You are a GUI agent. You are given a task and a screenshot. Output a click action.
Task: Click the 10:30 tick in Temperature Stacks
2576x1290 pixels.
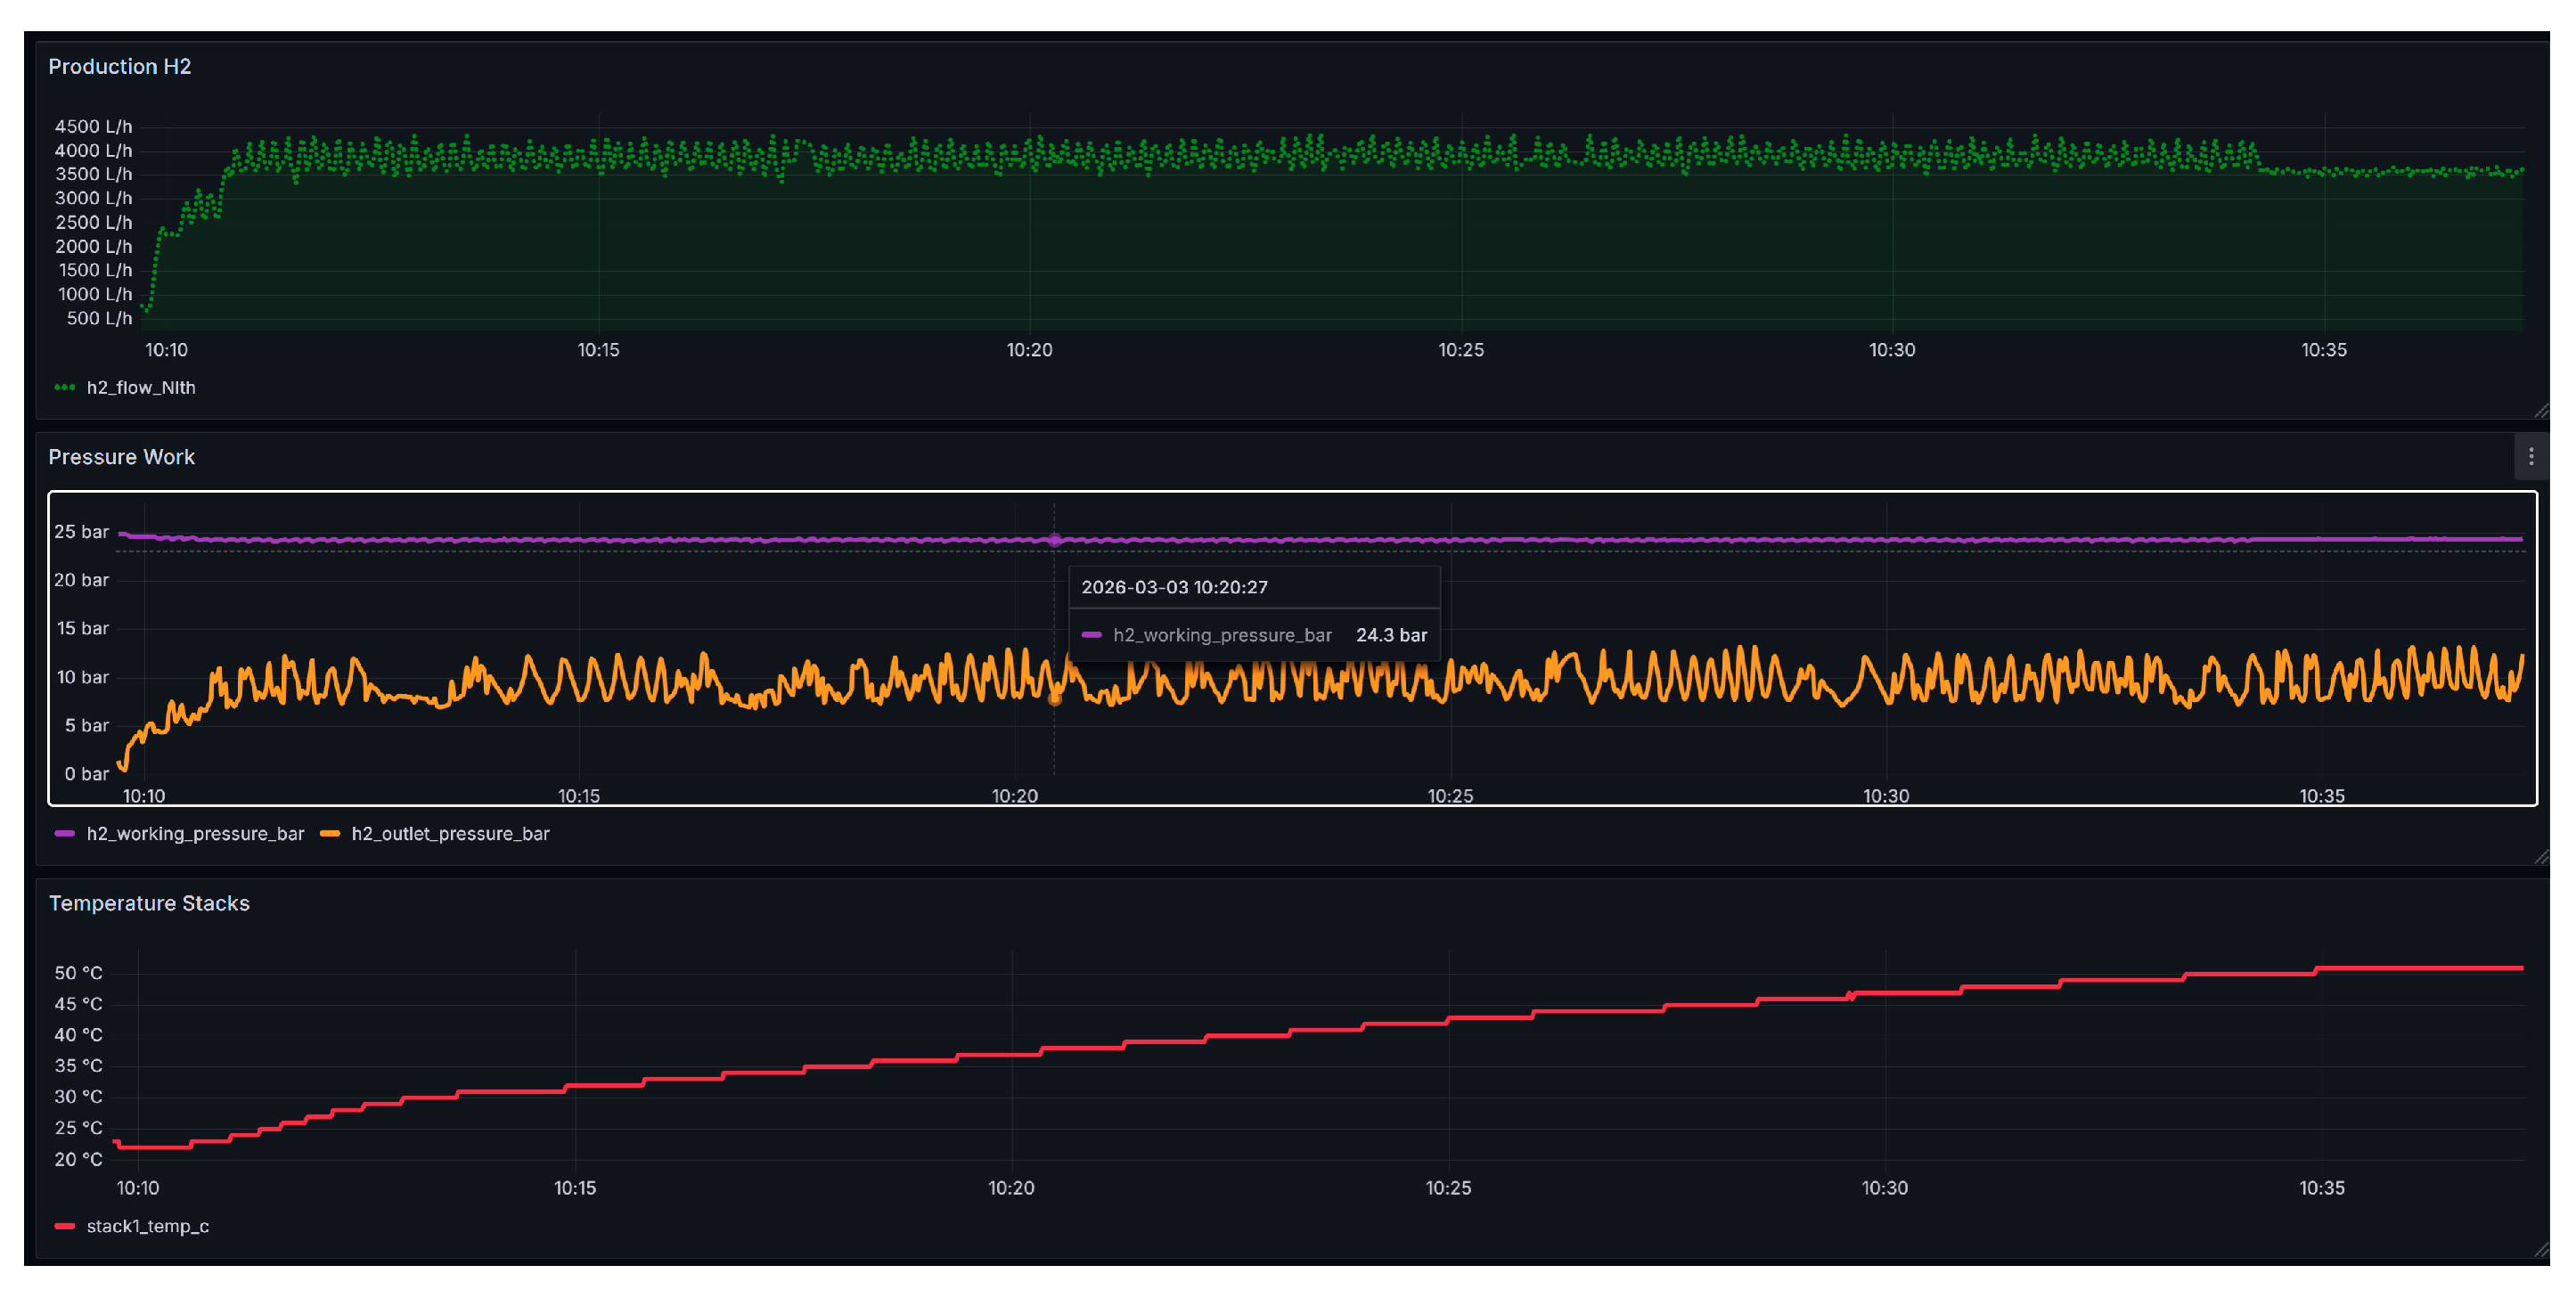[x=1885, y=1188]
